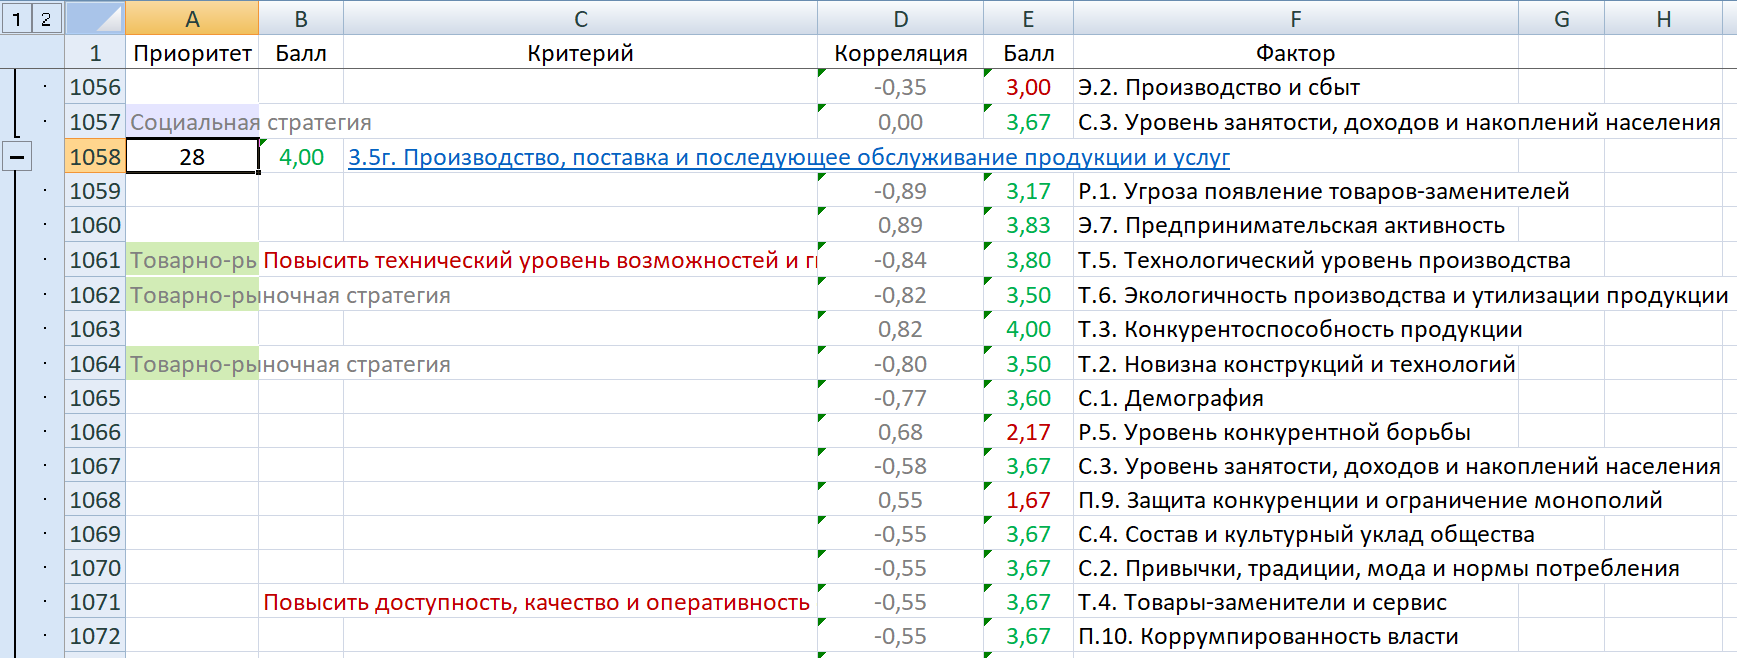
Task: Select column D header
Action: tap(900, 19)
